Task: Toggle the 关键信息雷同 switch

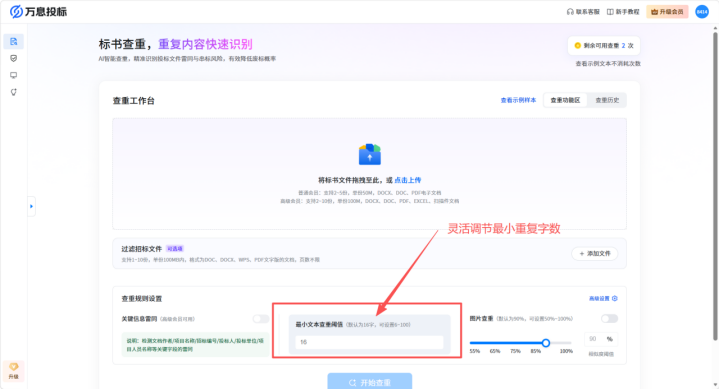Action: [261, 319]
